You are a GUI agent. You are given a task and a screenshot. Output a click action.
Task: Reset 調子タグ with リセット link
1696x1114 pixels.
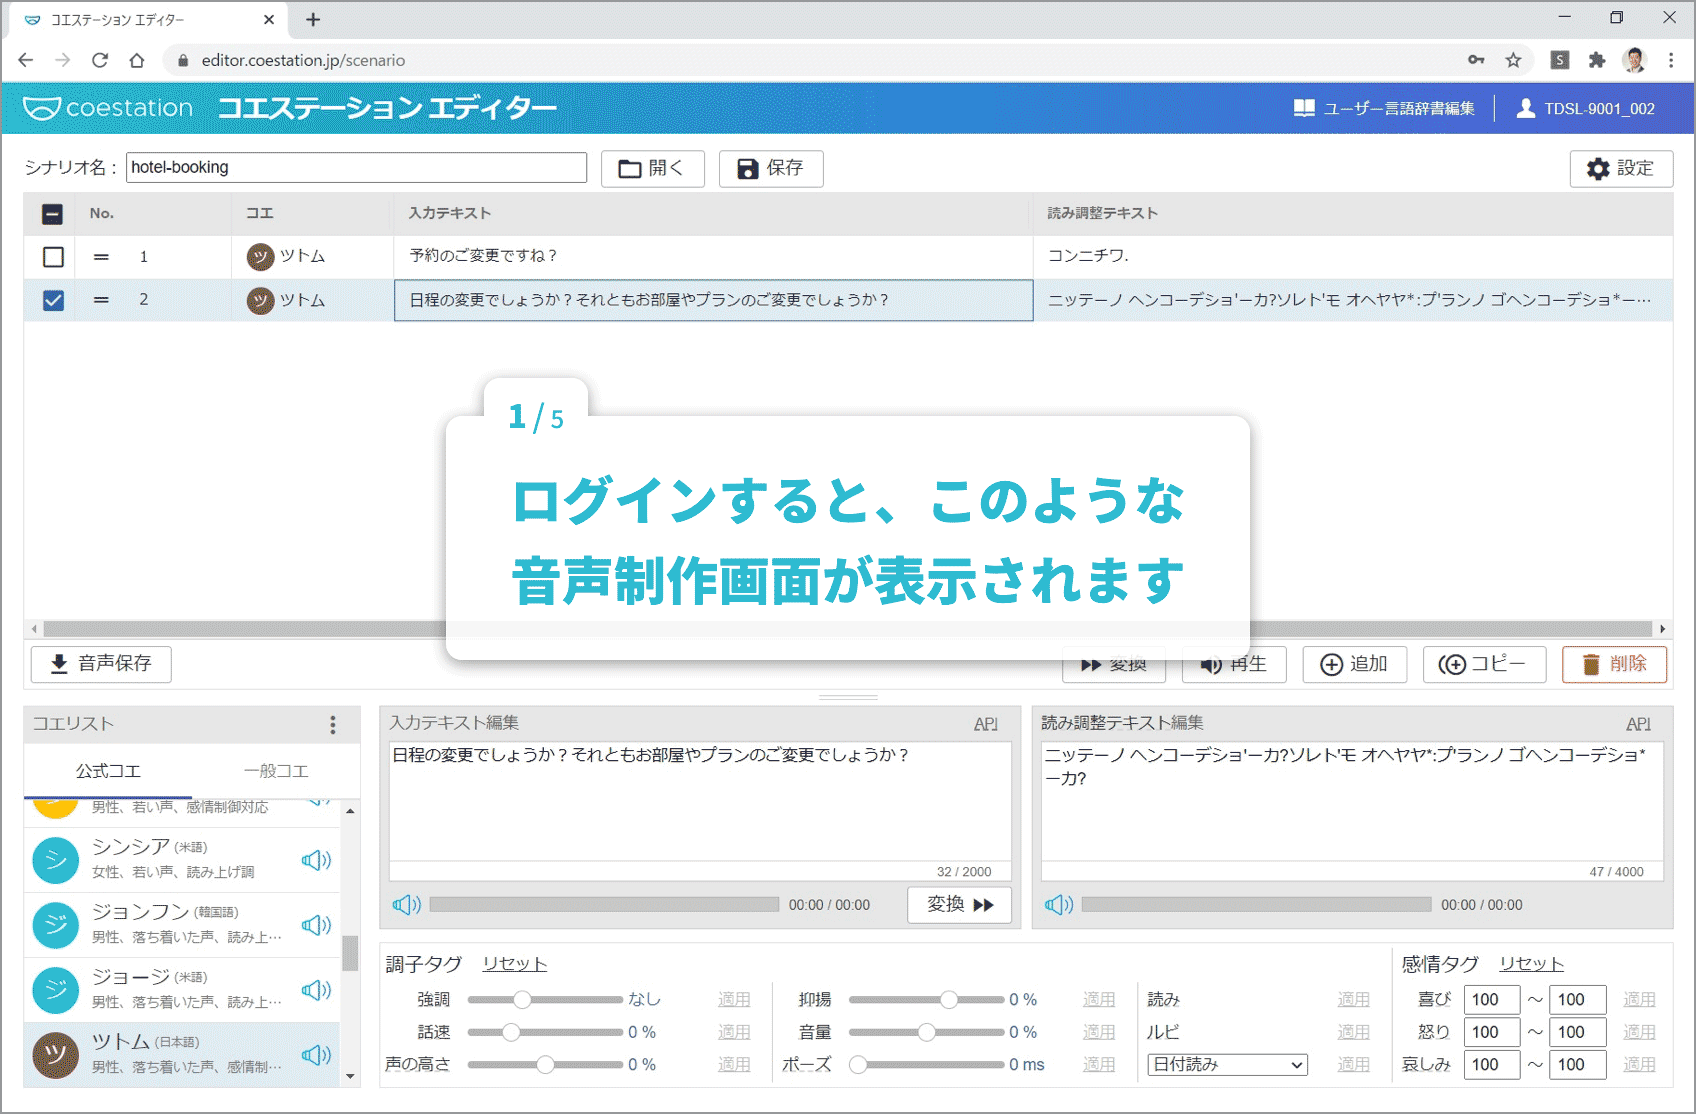pyautogui.click(x=514, y=964)
